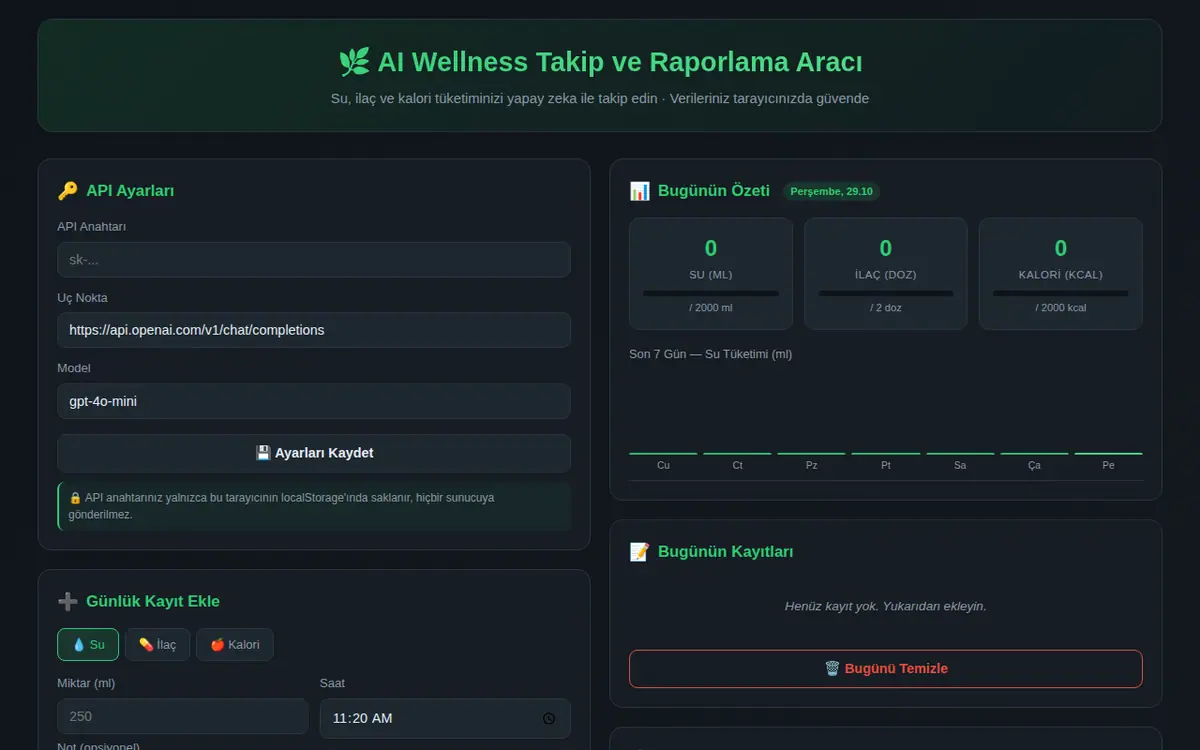Click the subtitle about yapay zeka tracking
Viewport: 1200px width, 750px height.
pos(600,98)
